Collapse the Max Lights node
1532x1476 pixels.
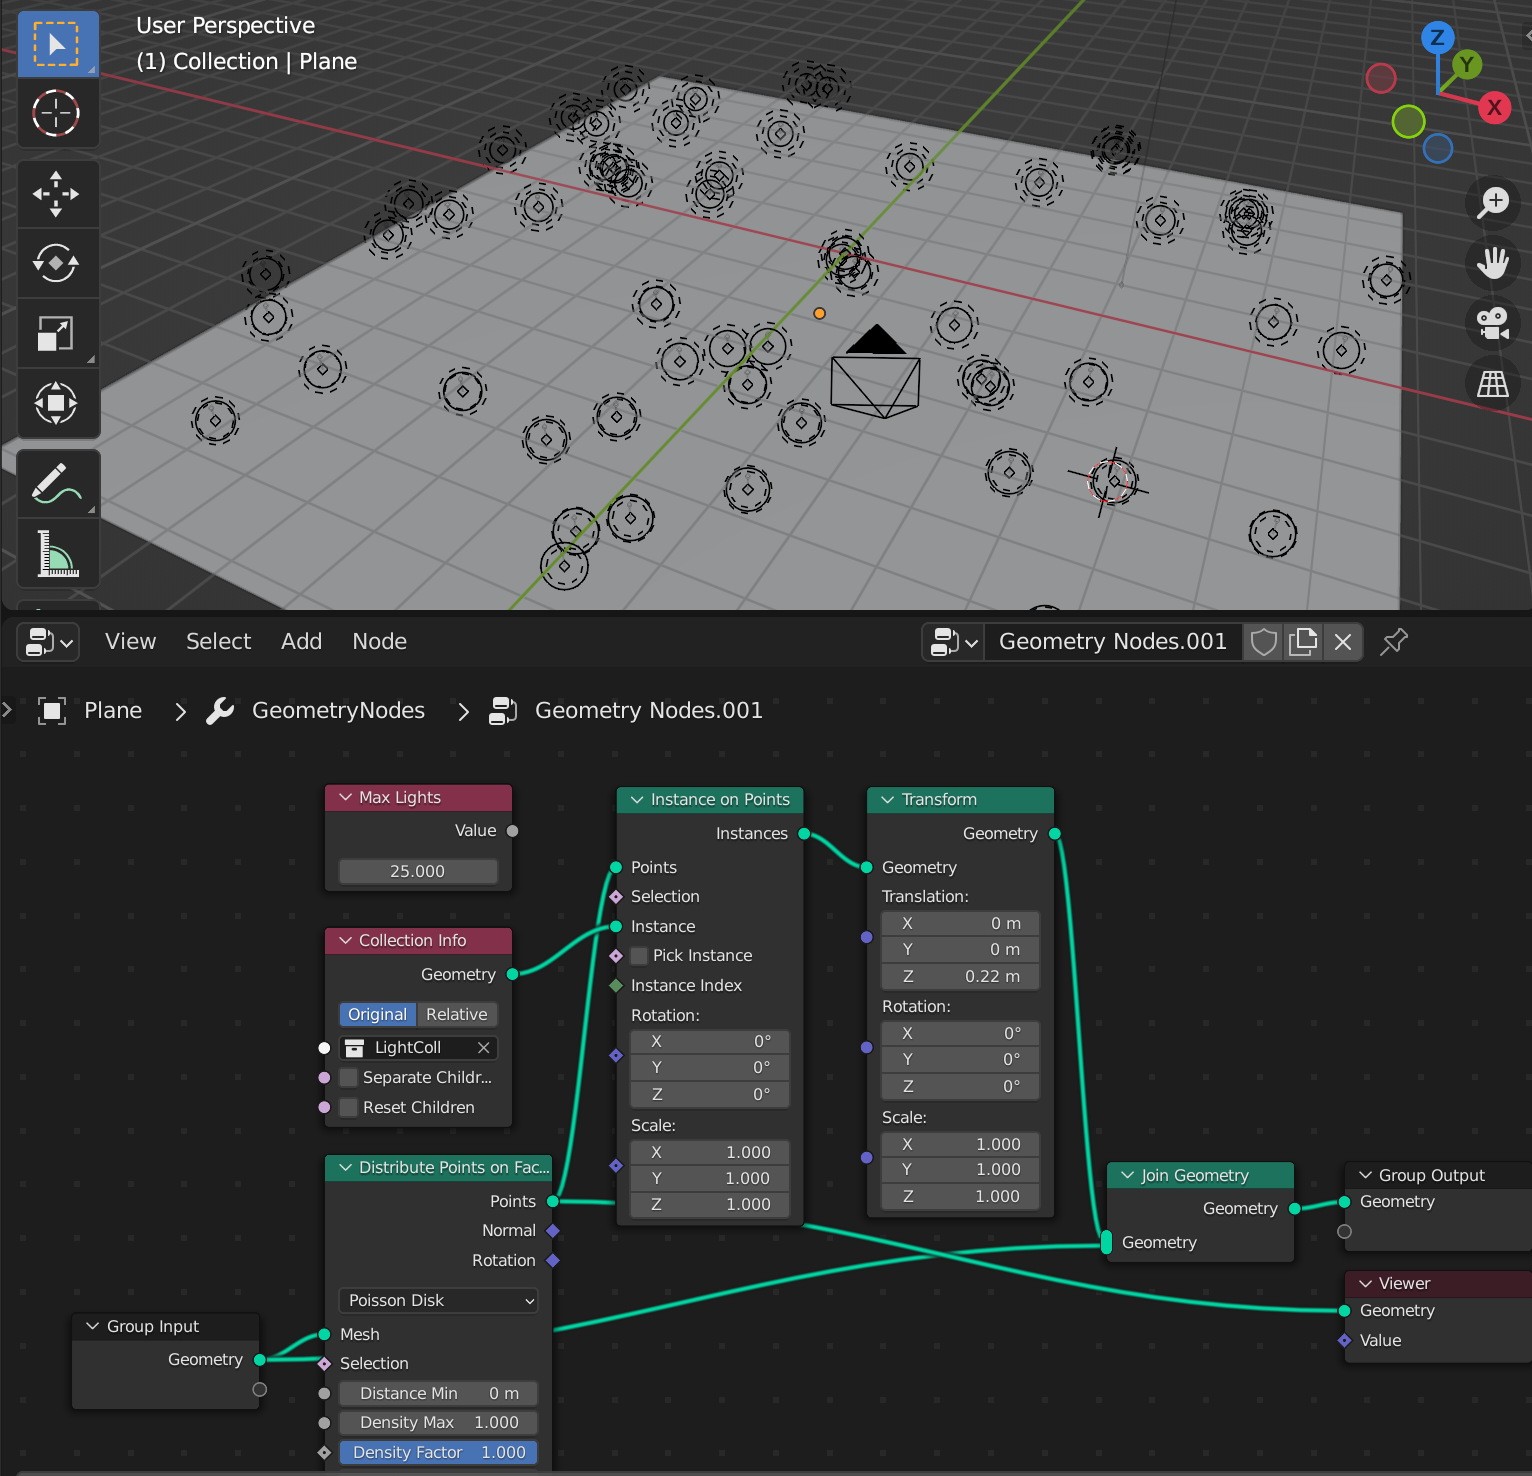(346, 798)
